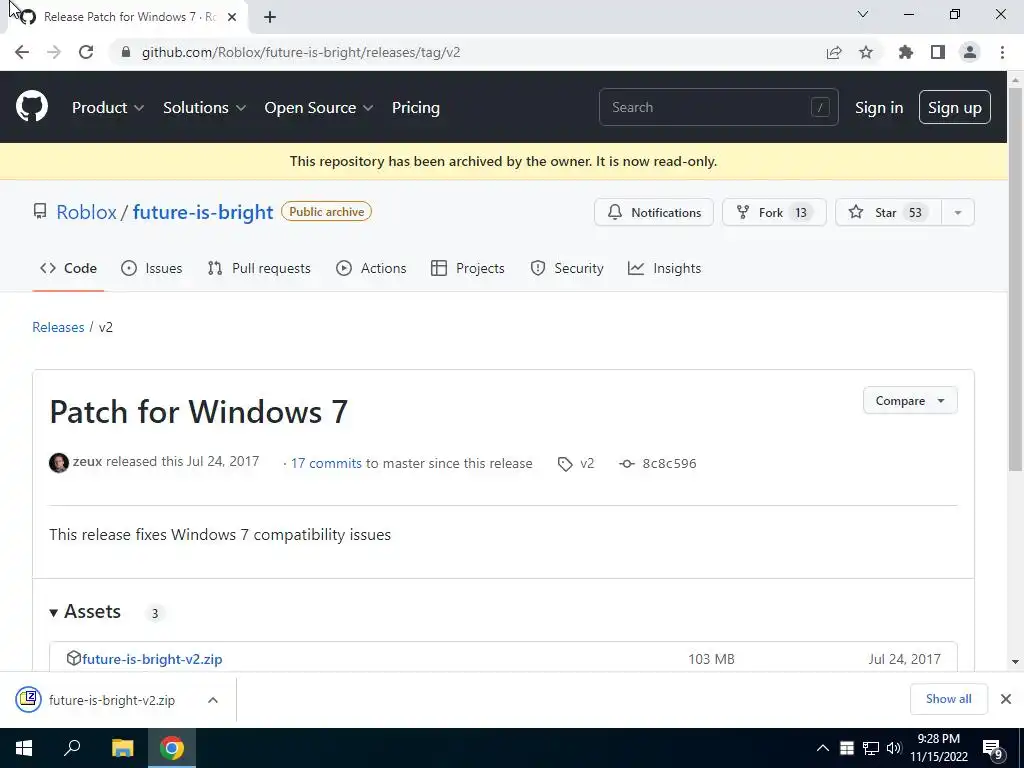Open the Compare dropdown
The image size is (1024, 768).
click(x=910, y=400)
